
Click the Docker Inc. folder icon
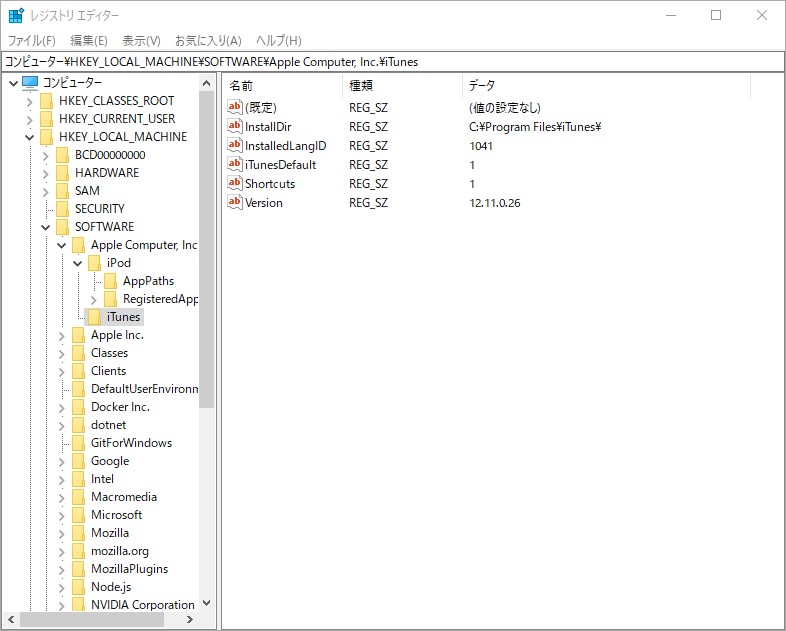tap(79, 407)
